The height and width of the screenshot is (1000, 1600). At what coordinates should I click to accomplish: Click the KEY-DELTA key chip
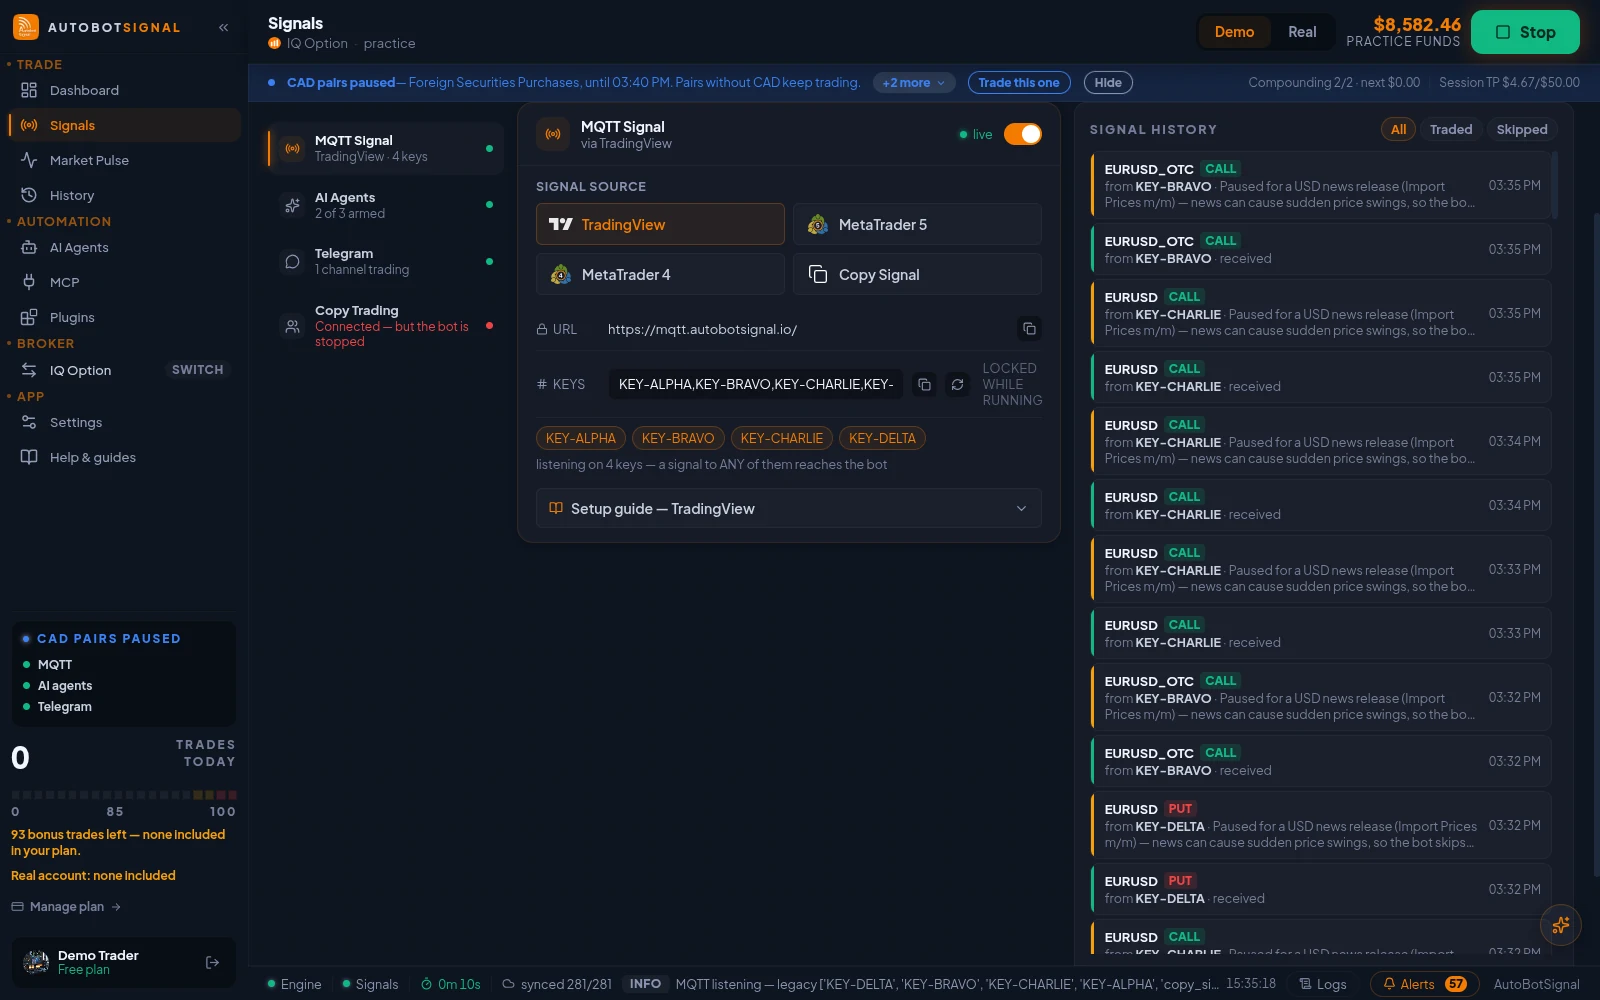(882, 438)
